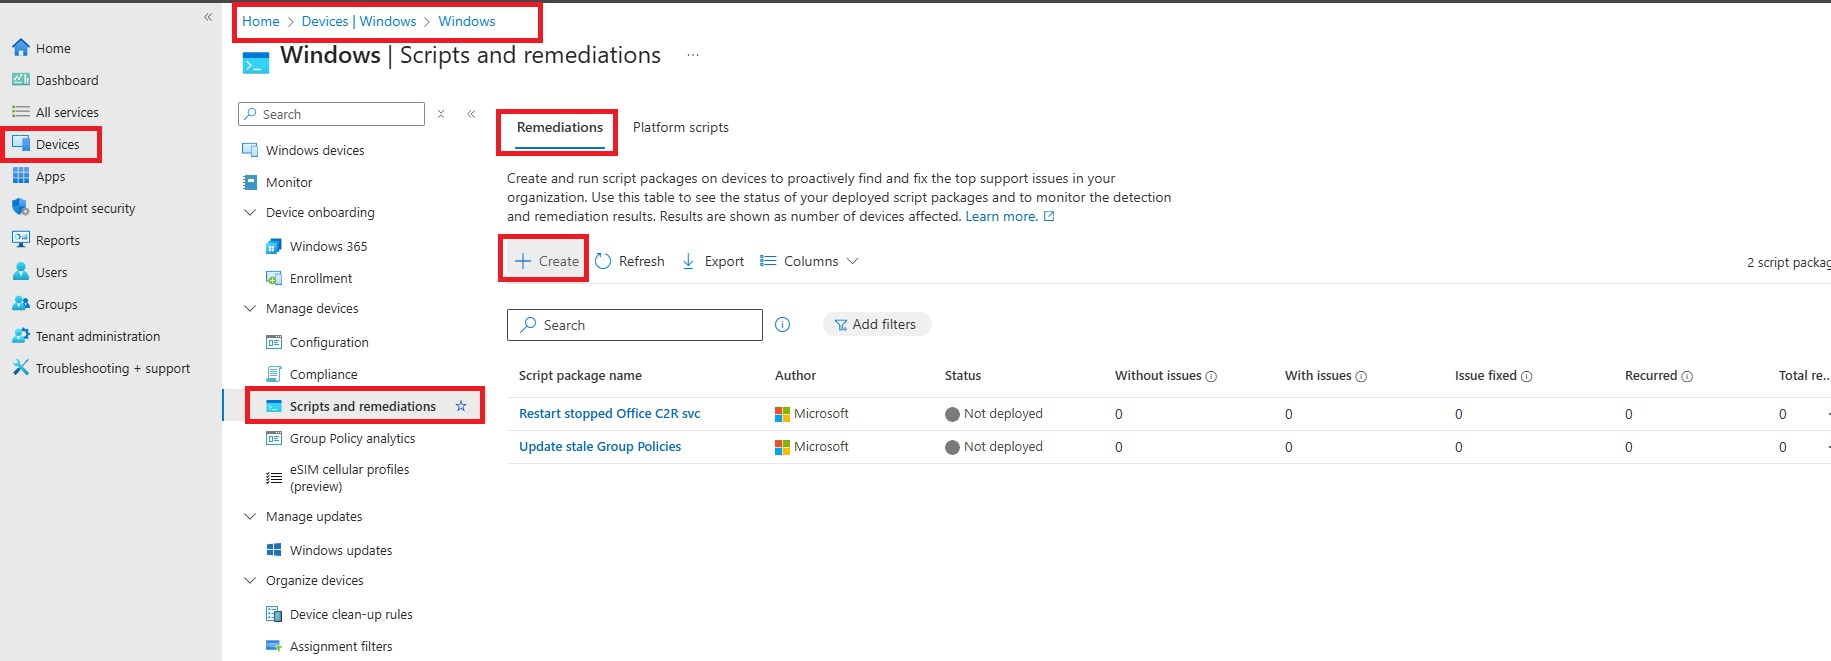1831x661 pixels.
Task: Favorite Scripts and remediations with the star
Action: (x=461, y=406)
